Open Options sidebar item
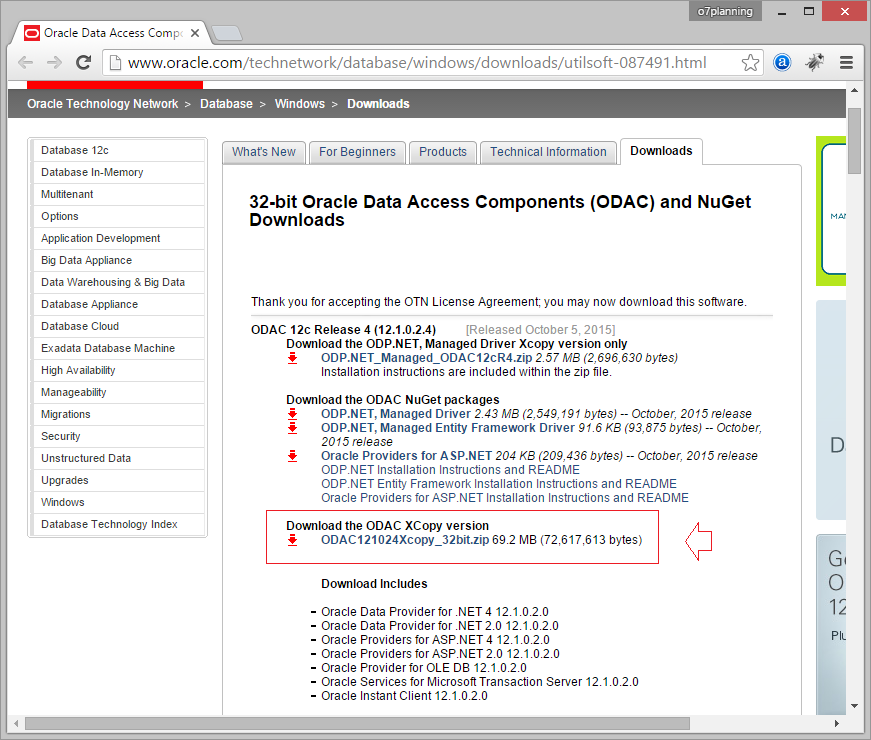 (118, 217)
